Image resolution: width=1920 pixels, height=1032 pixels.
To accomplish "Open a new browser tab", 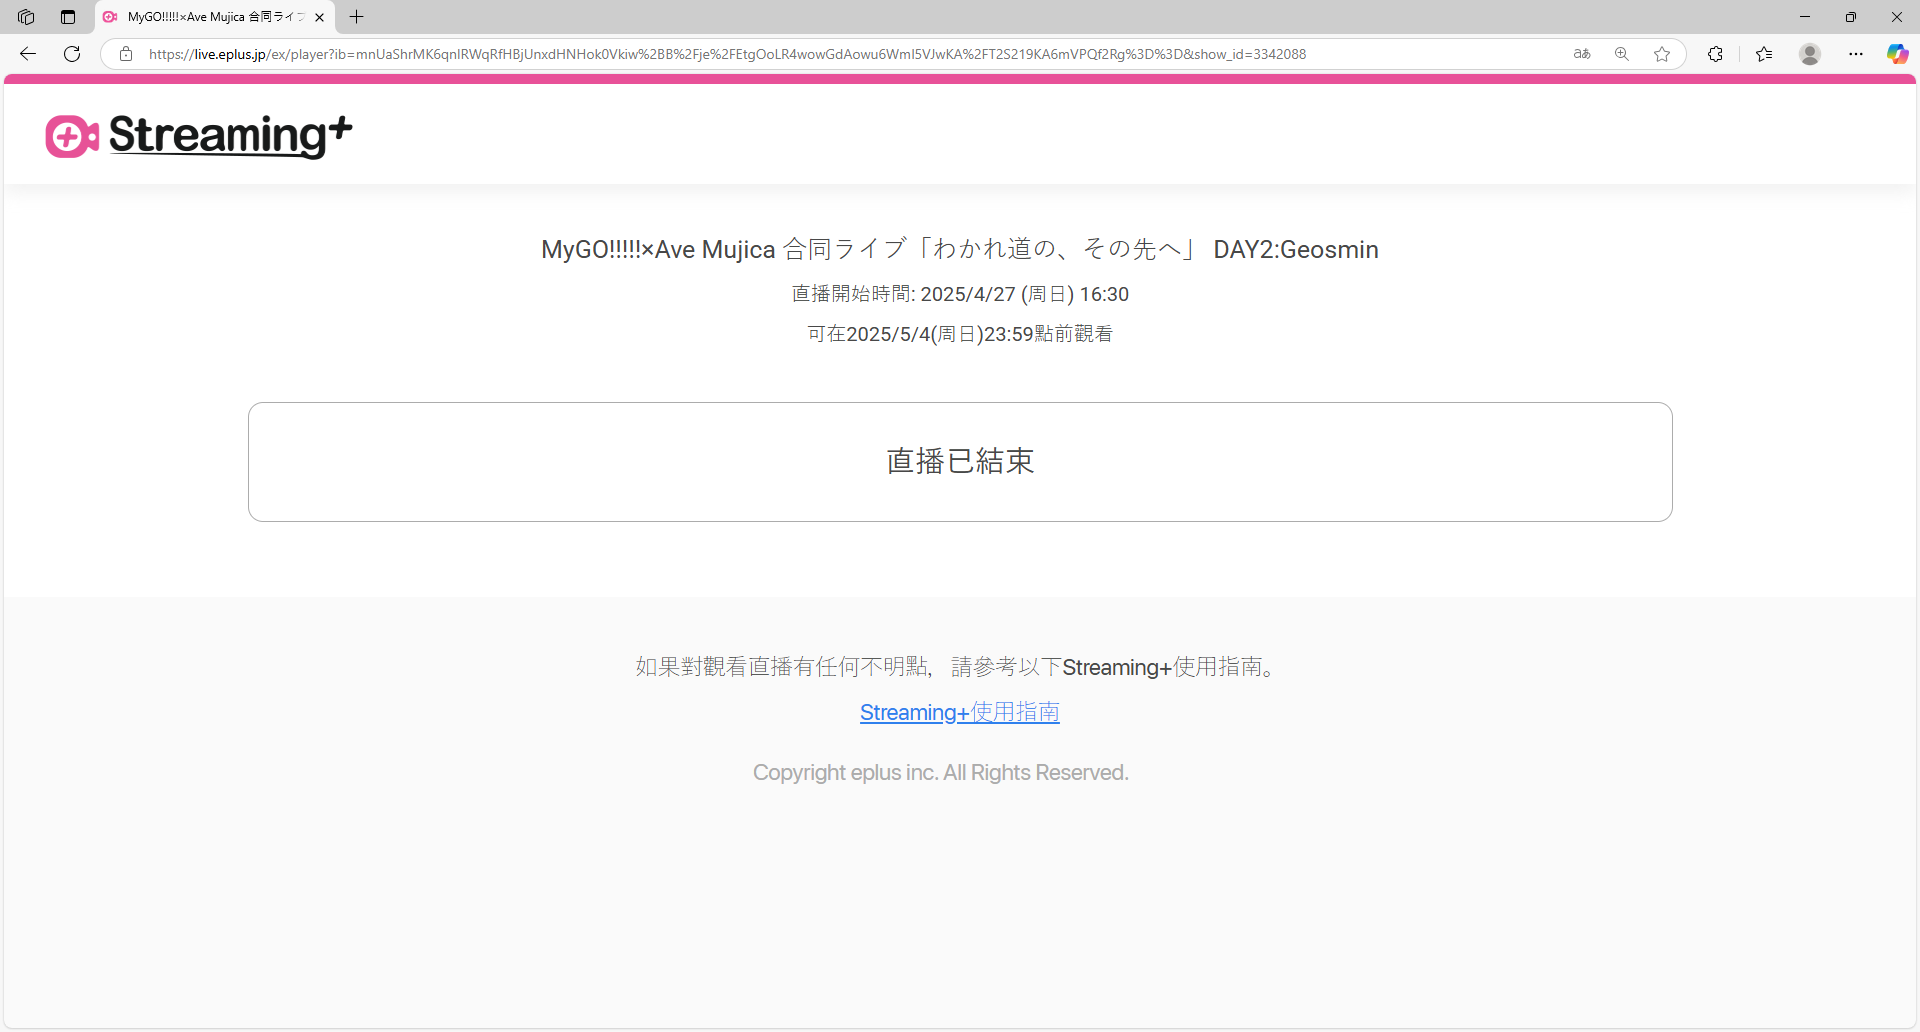I will pyautogui.click(x=356, y=17).
